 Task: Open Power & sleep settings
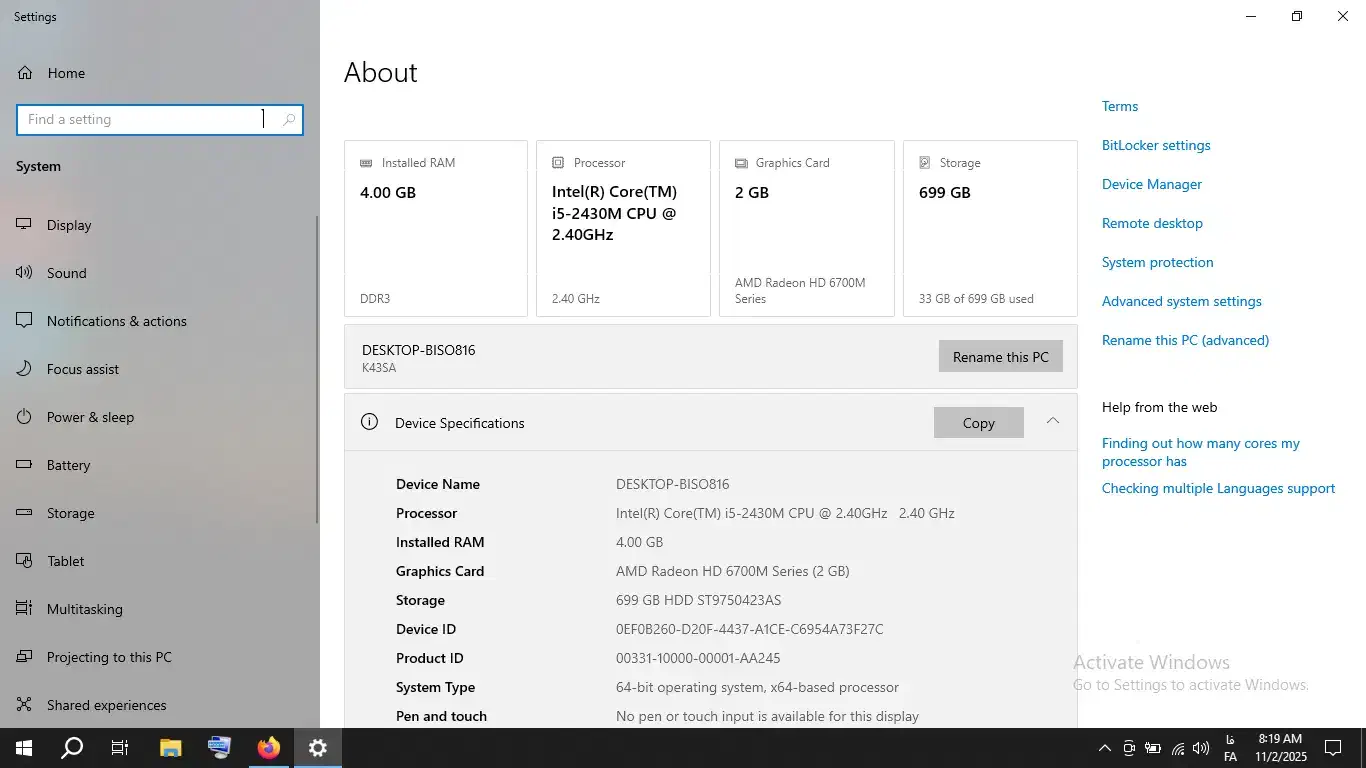tap(90, 417)
